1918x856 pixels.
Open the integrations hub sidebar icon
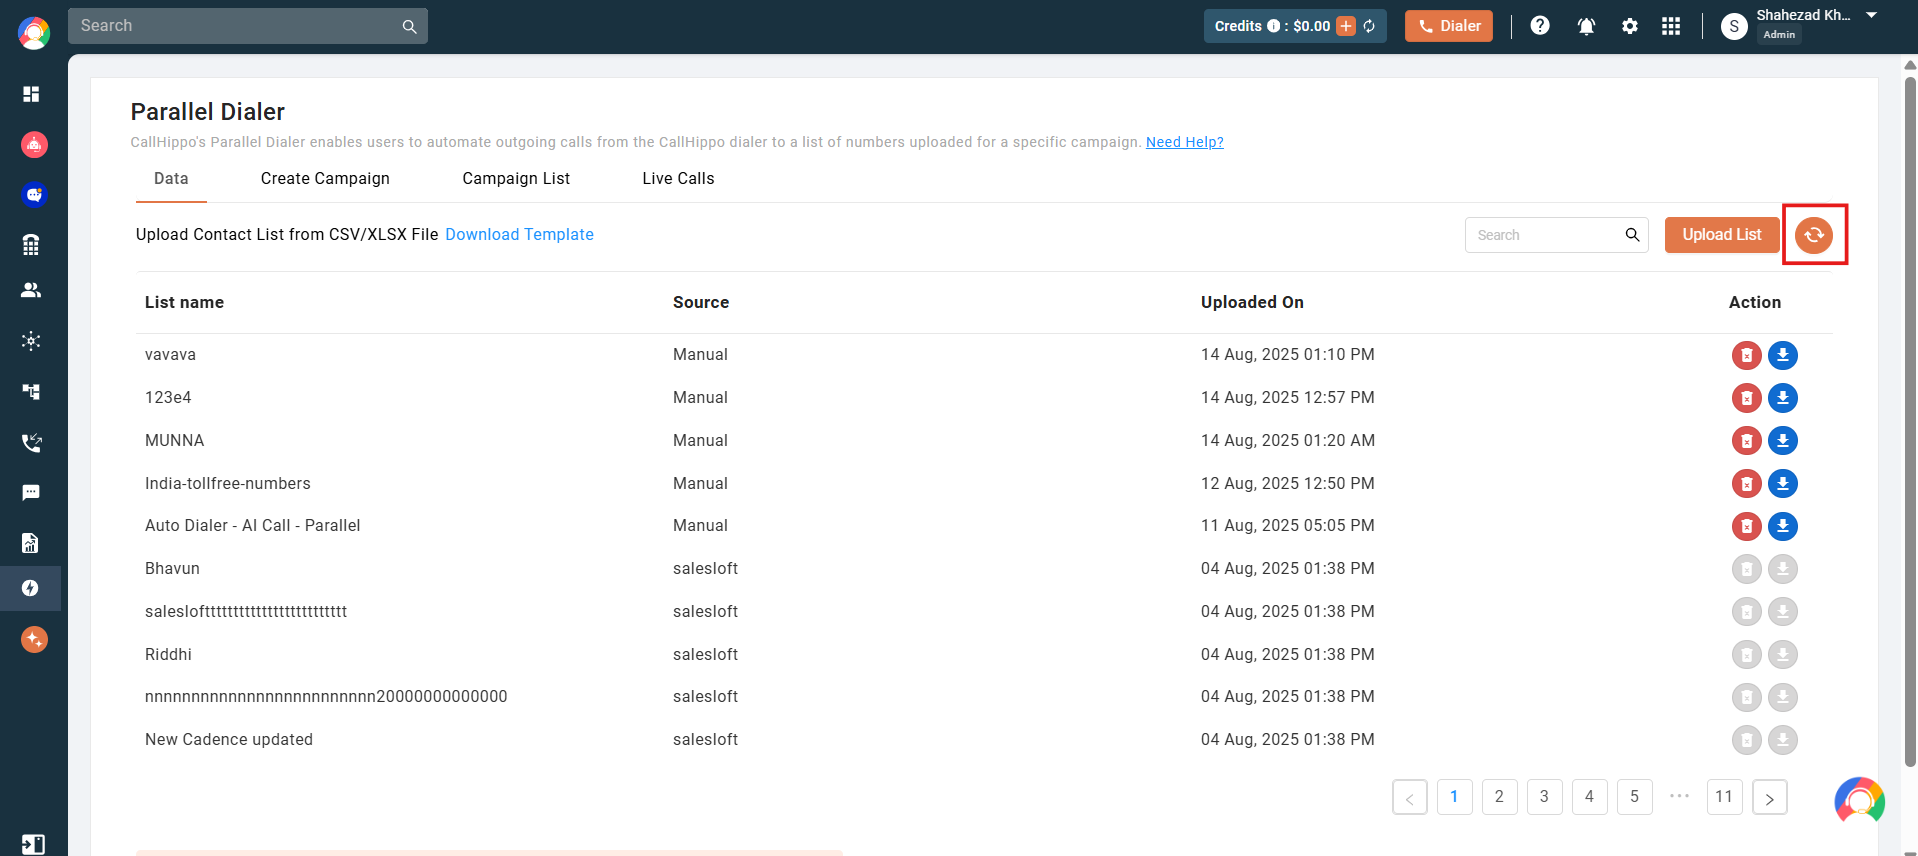coord(31,341)
